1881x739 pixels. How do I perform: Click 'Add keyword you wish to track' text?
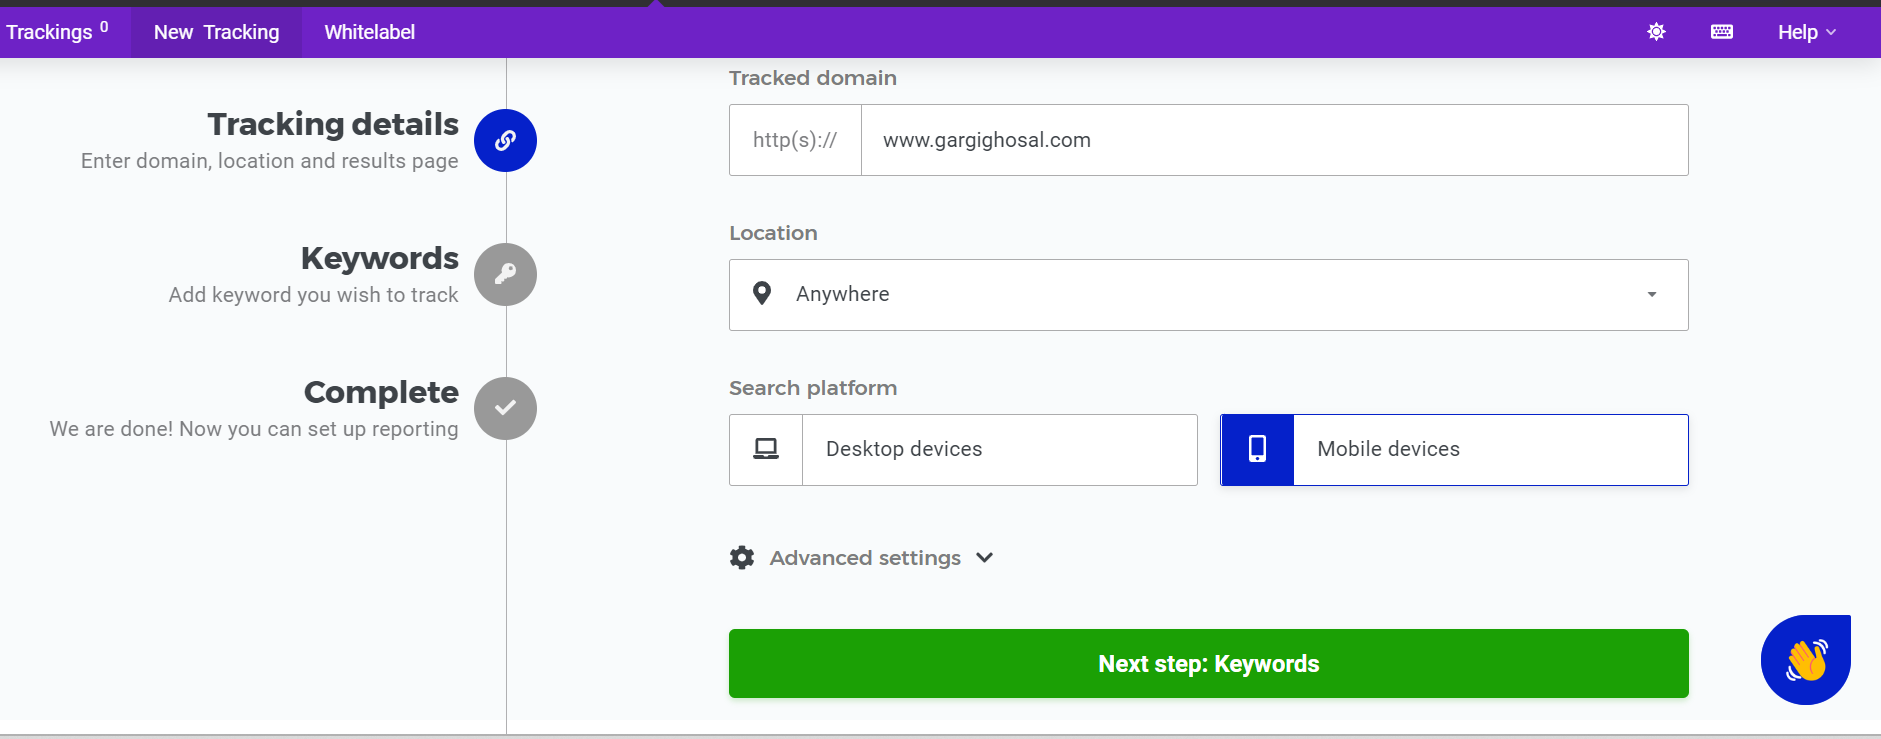313,295
